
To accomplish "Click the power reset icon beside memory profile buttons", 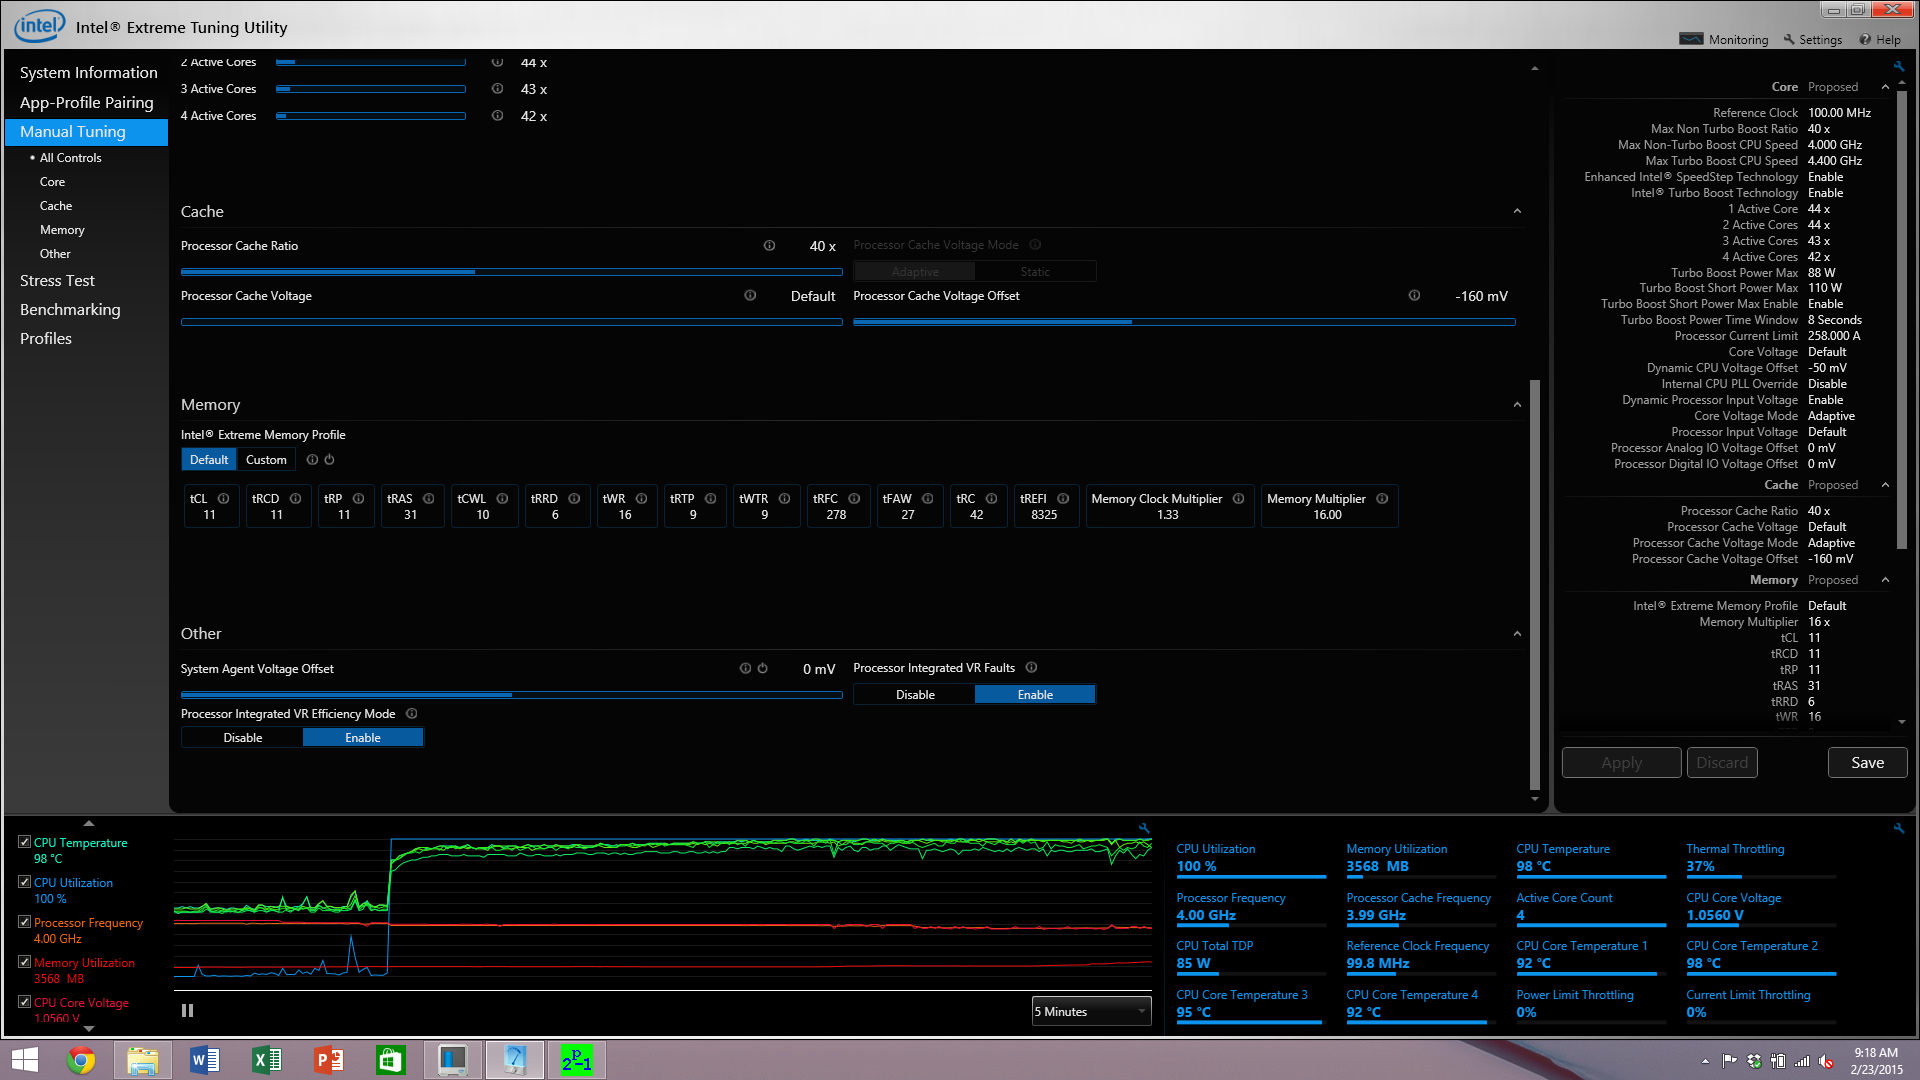I will pyautogui.click(x=329, y=460).
